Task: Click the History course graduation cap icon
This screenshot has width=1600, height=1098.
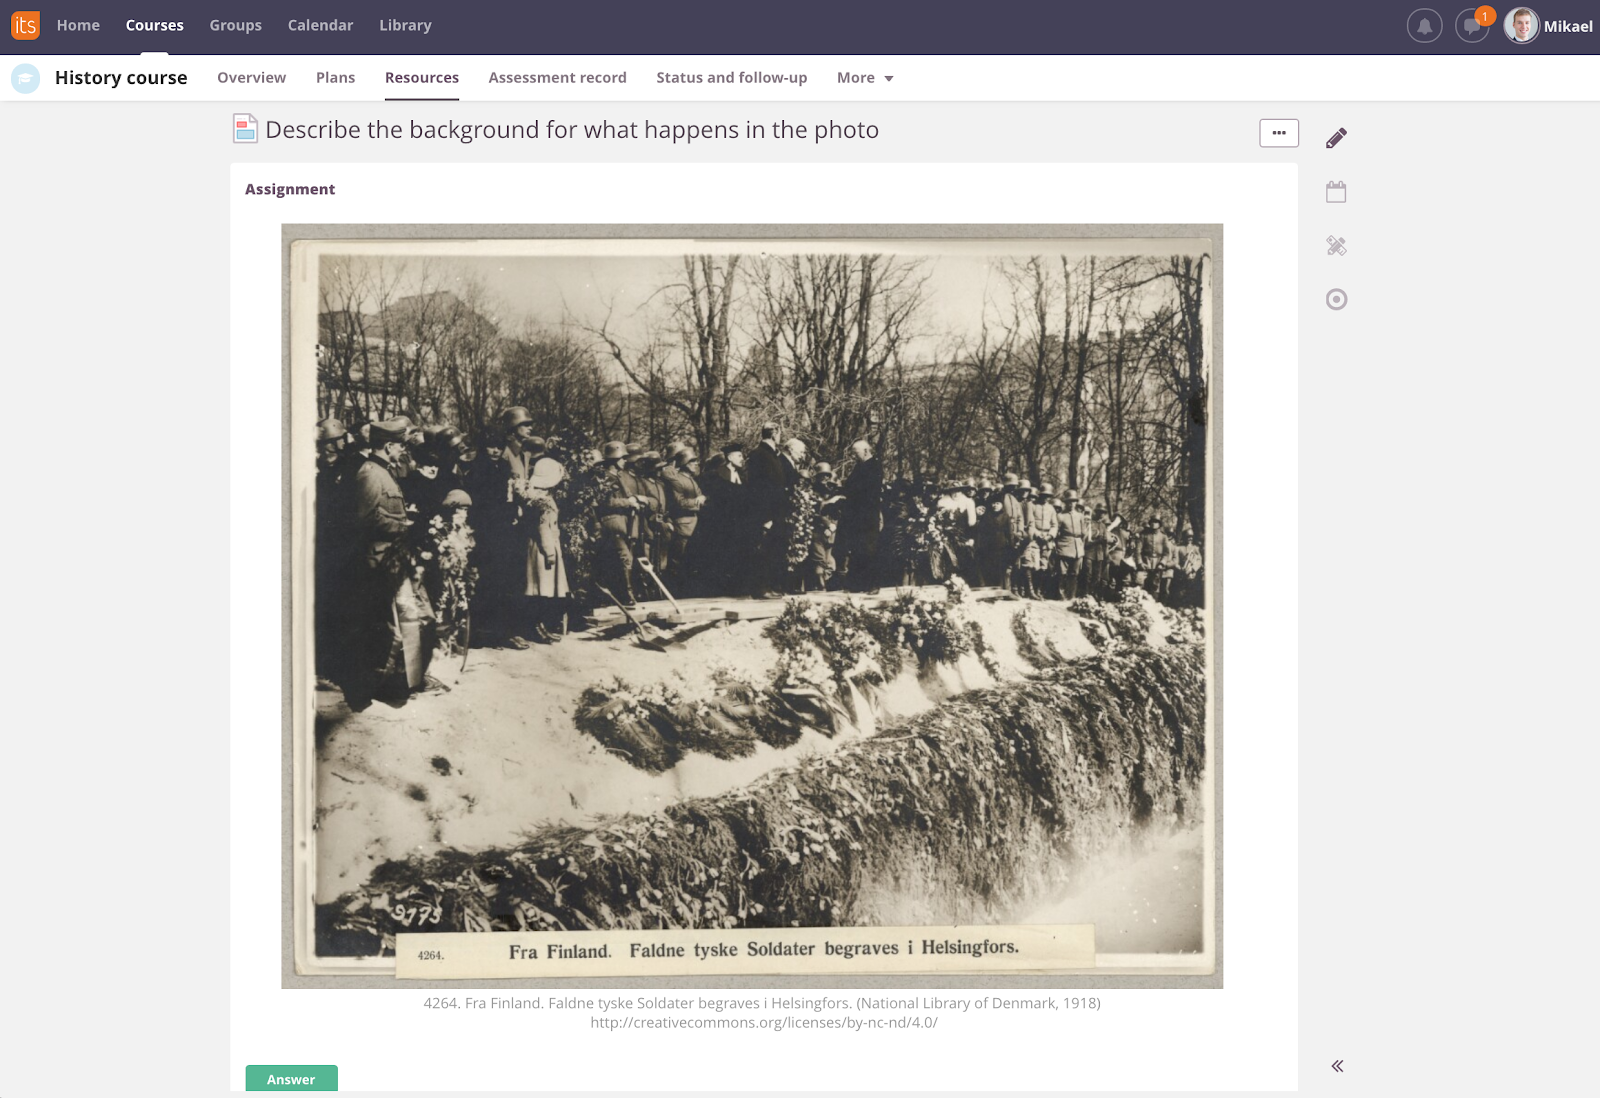Action: point(26,78)
